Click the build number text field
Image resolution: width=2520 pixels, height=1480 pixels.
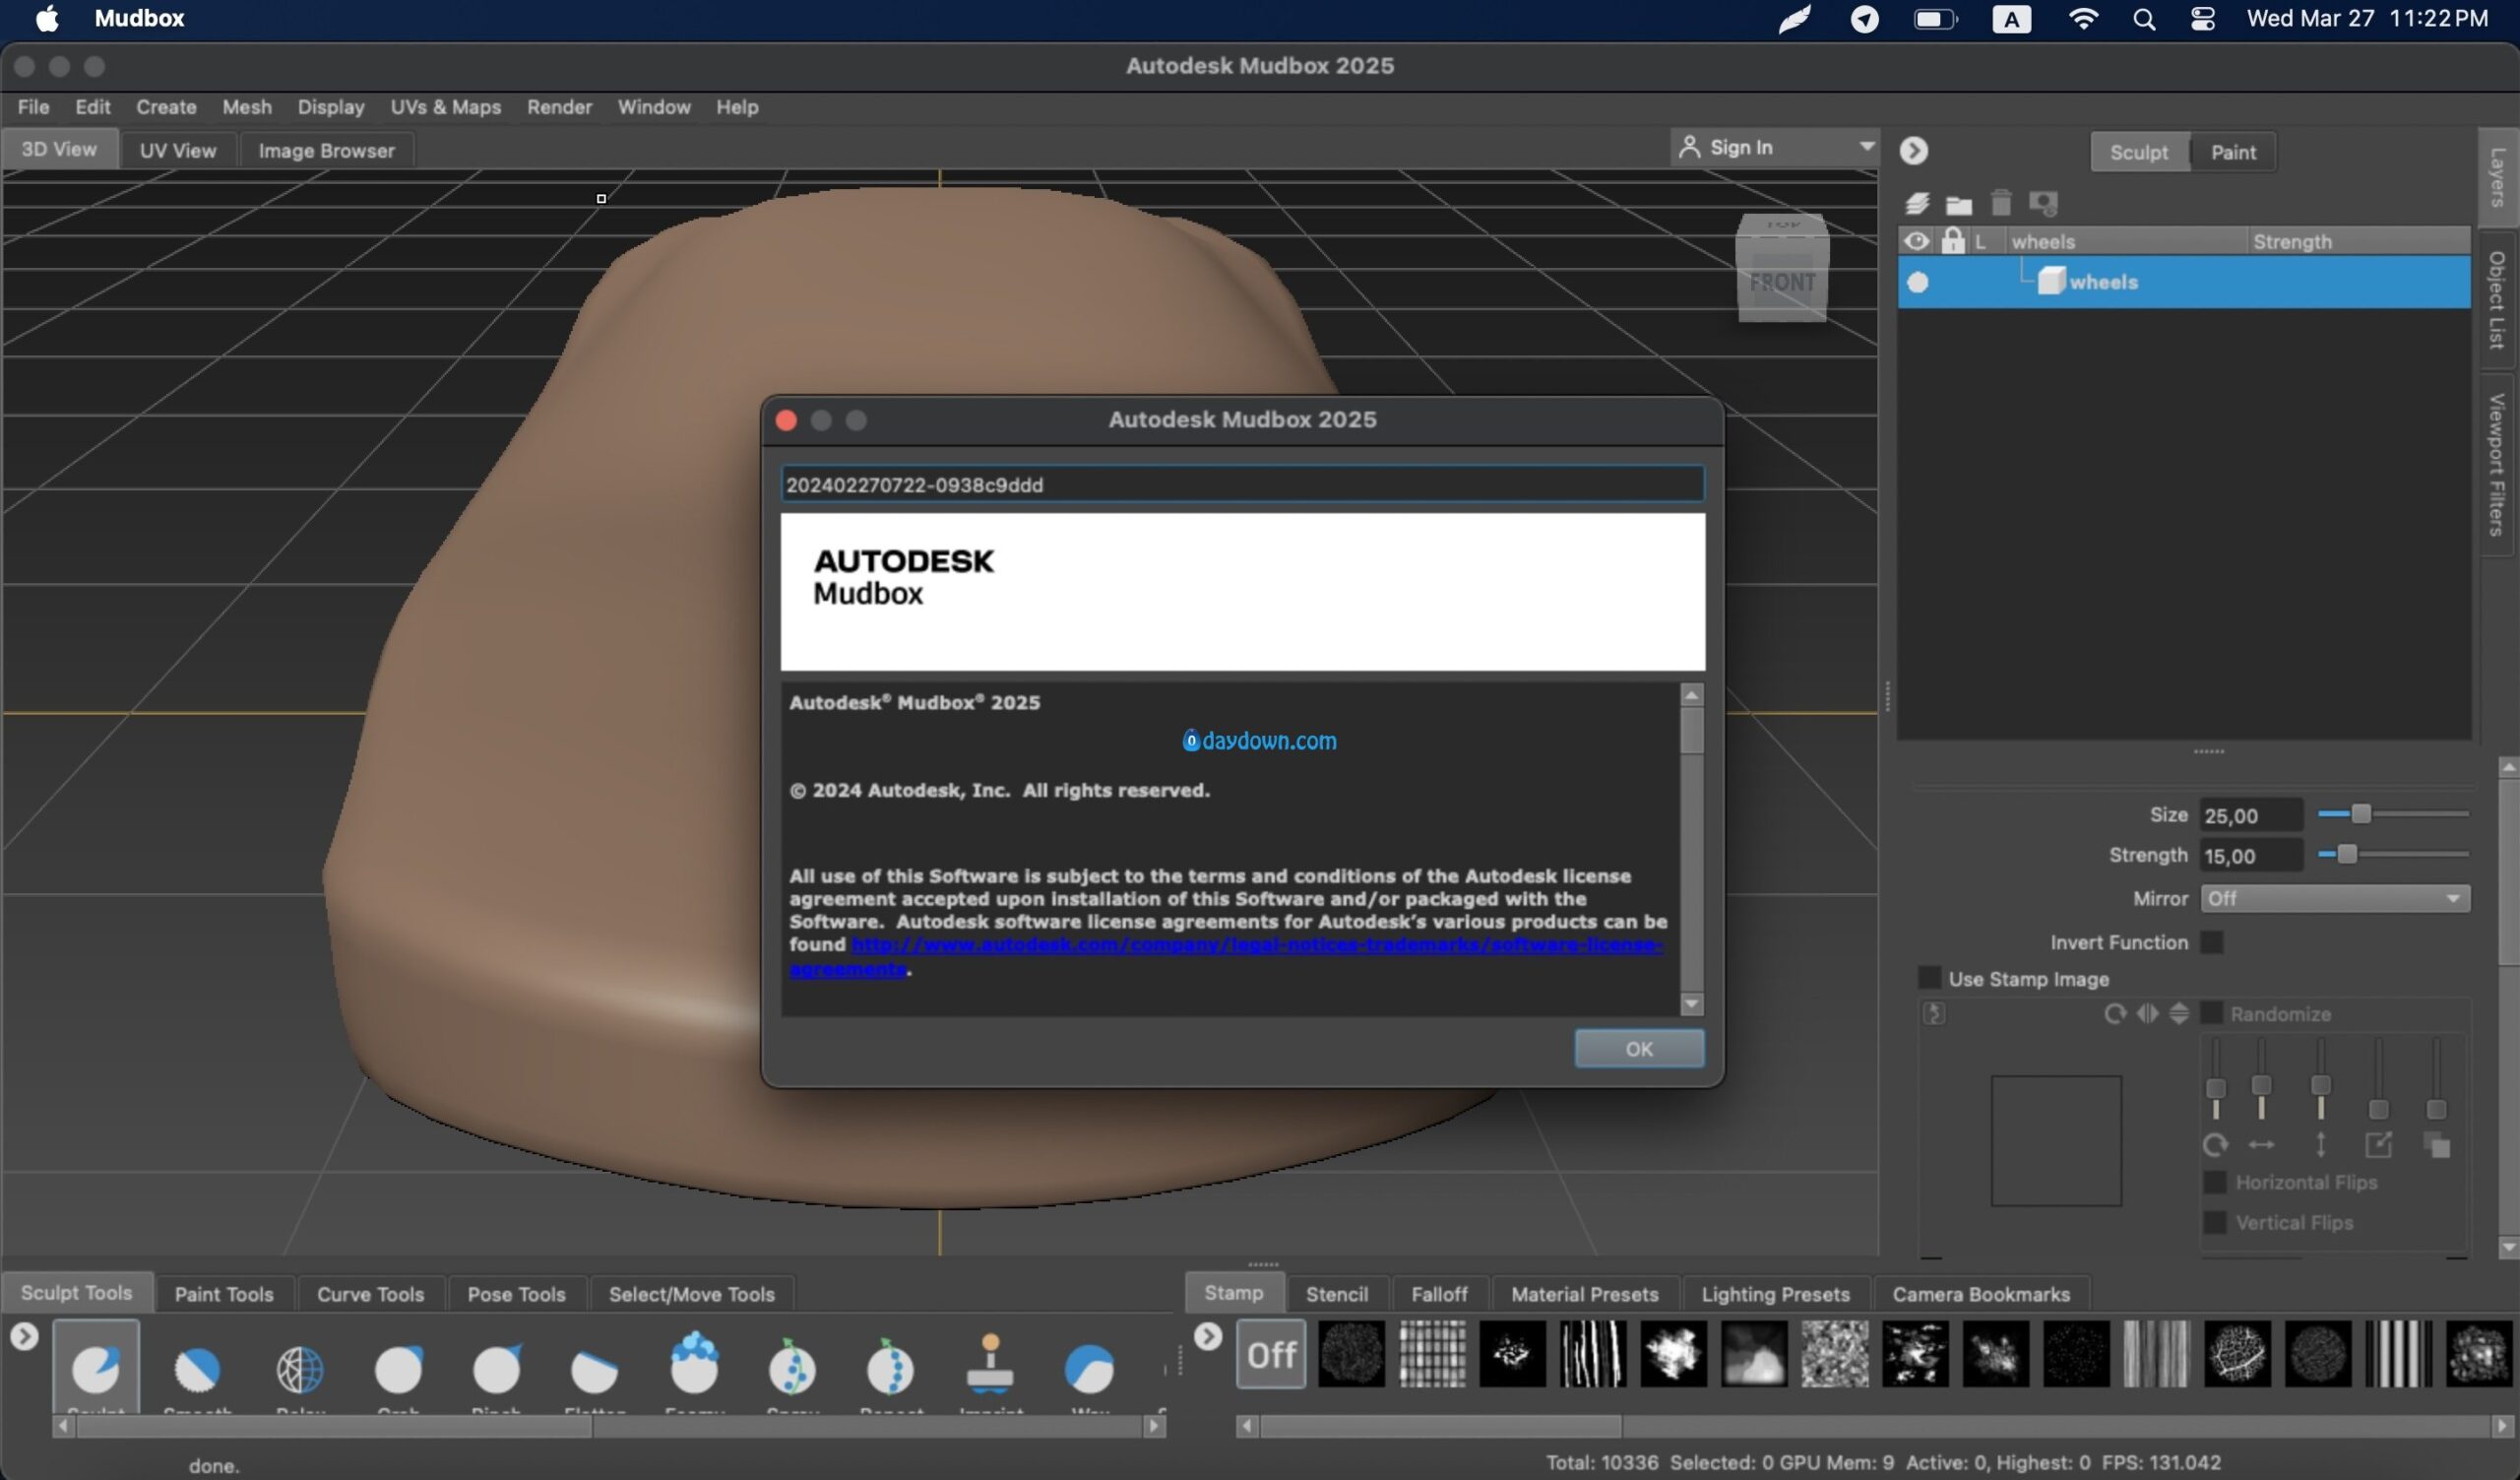(x=1242, y=484)
